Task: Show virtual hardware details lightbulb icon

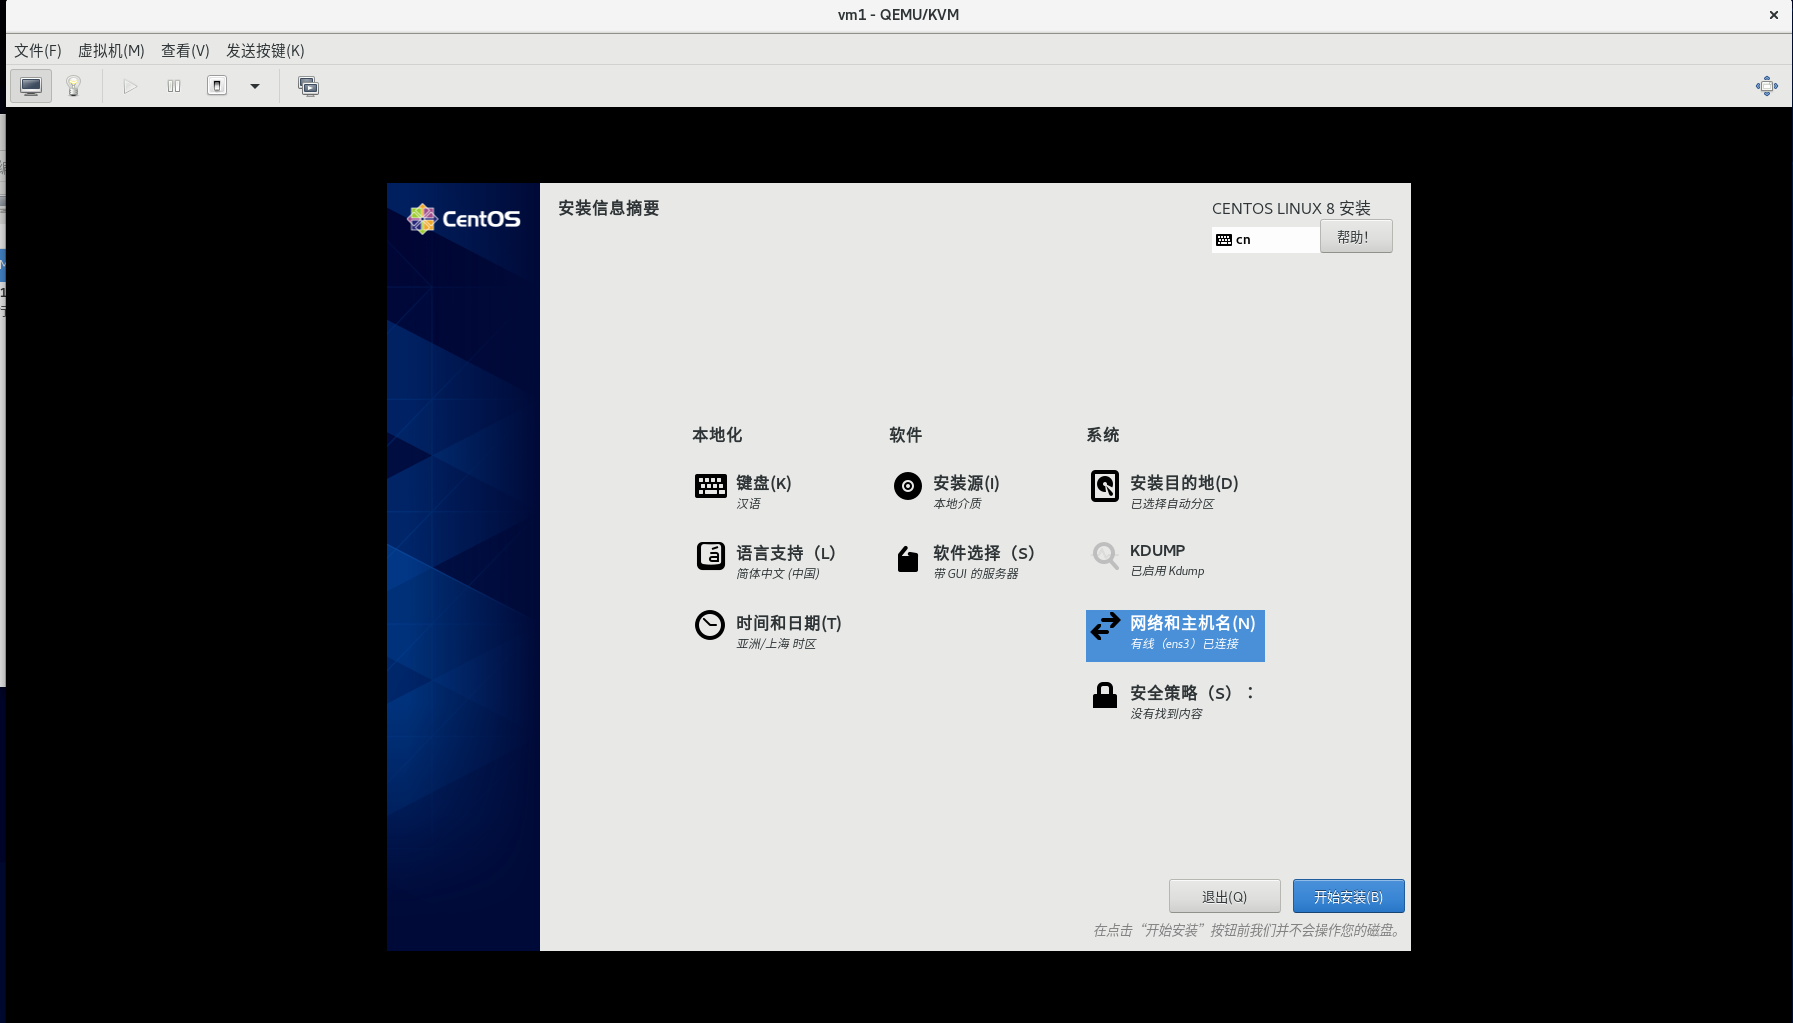Action: point(73,86)
